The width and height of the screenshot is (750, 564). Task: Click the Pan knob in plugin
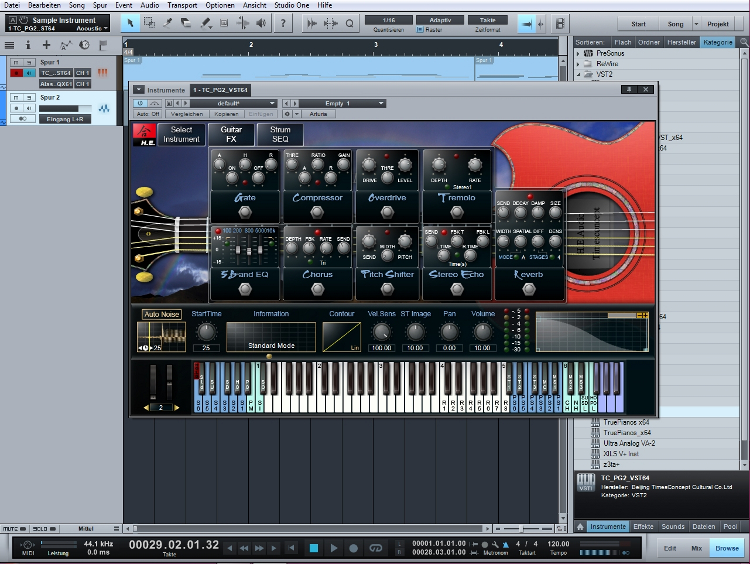pyautogui.click(x=449, y=331)
